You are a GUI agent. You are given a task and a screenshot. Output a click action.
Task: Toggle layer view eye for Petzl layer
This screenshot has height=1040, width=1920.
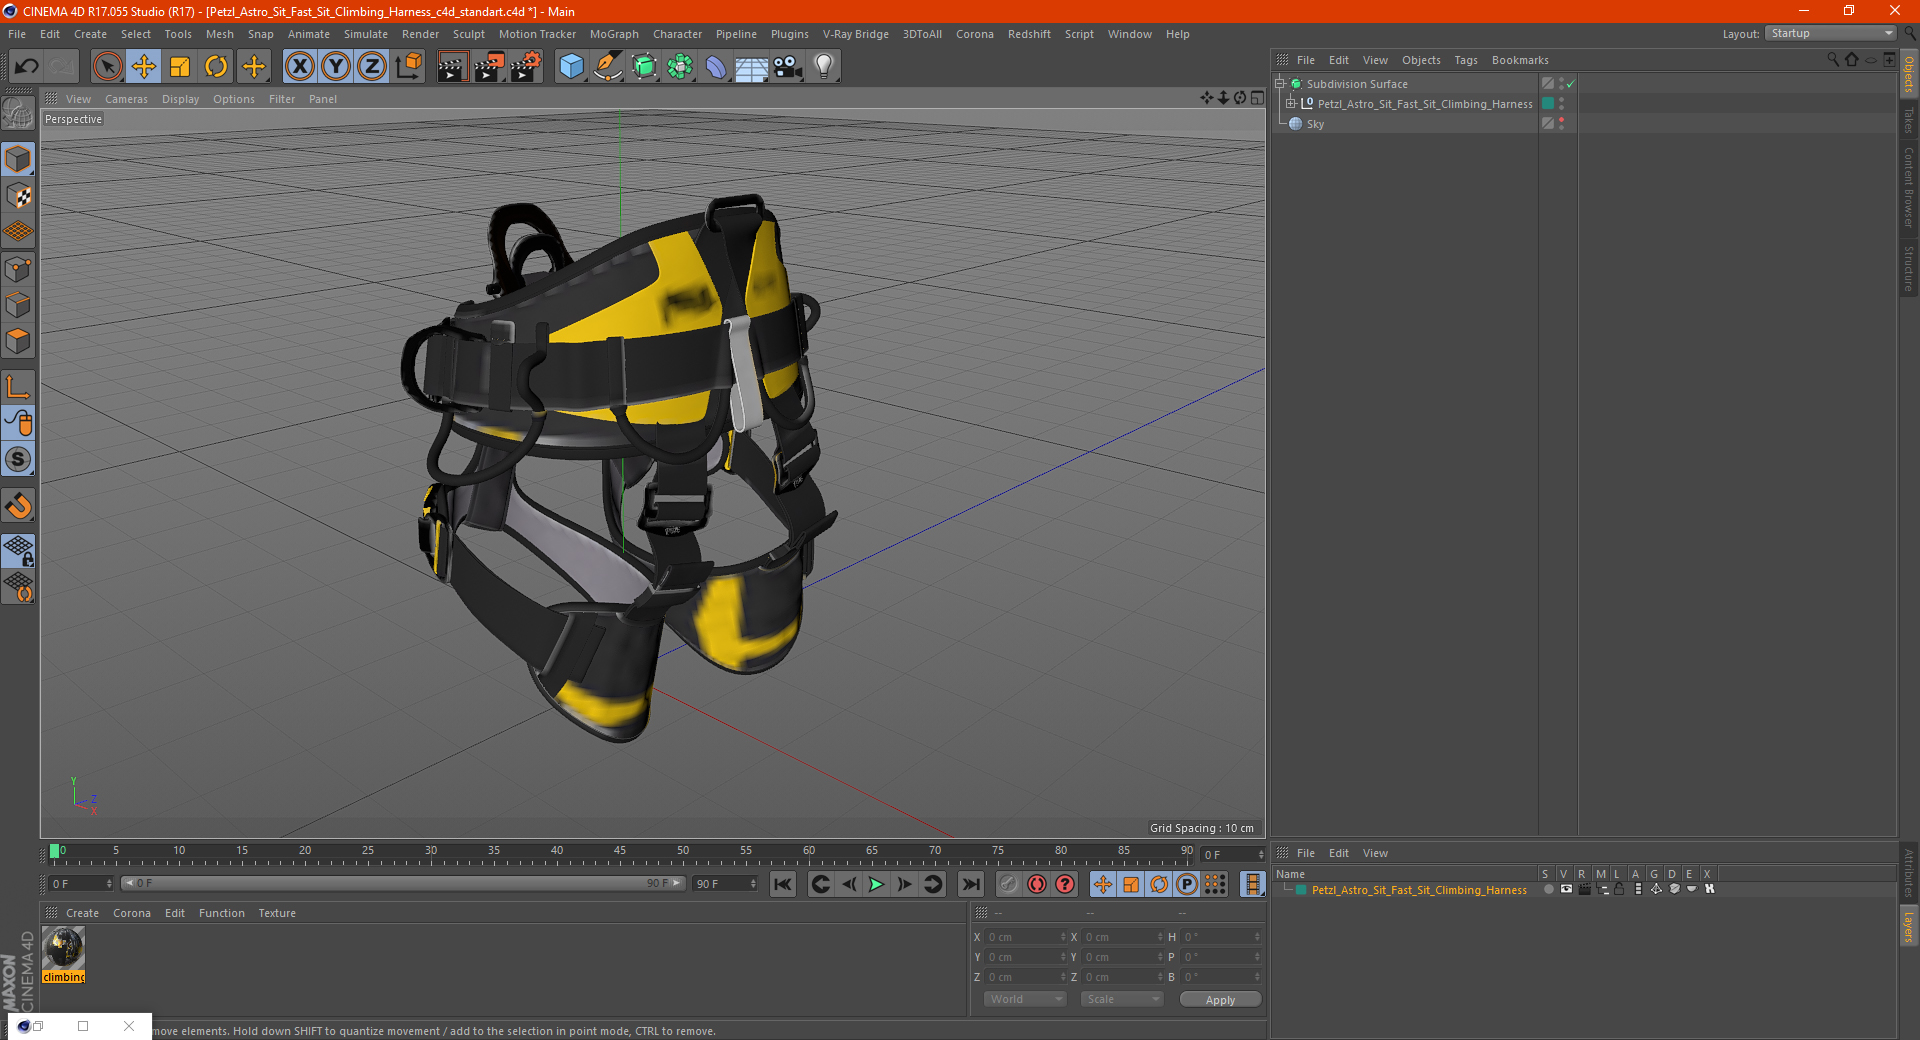pyautogui.click(x=1566, y=889)
